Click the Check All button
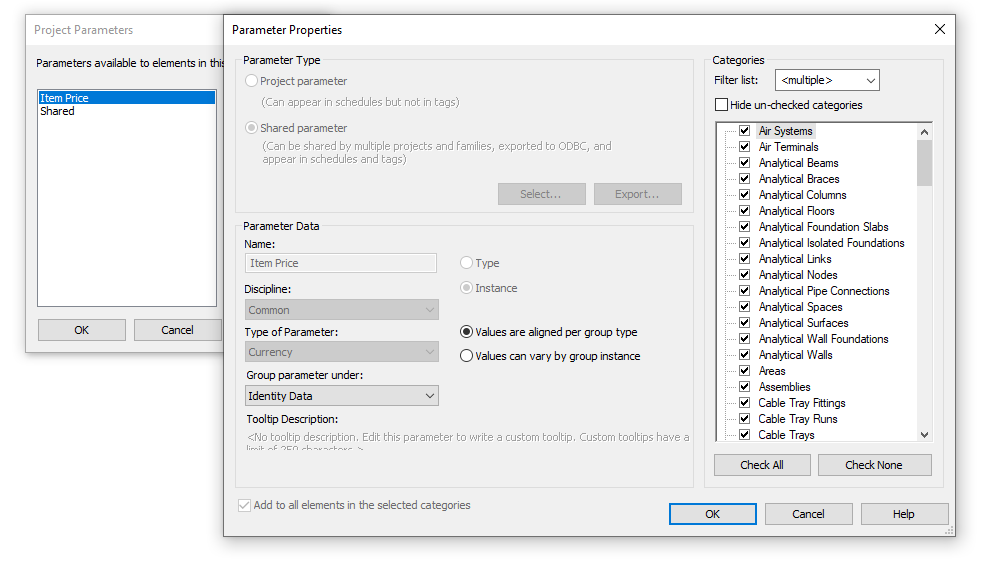This screenshot has width=986, height=561. 761,465
